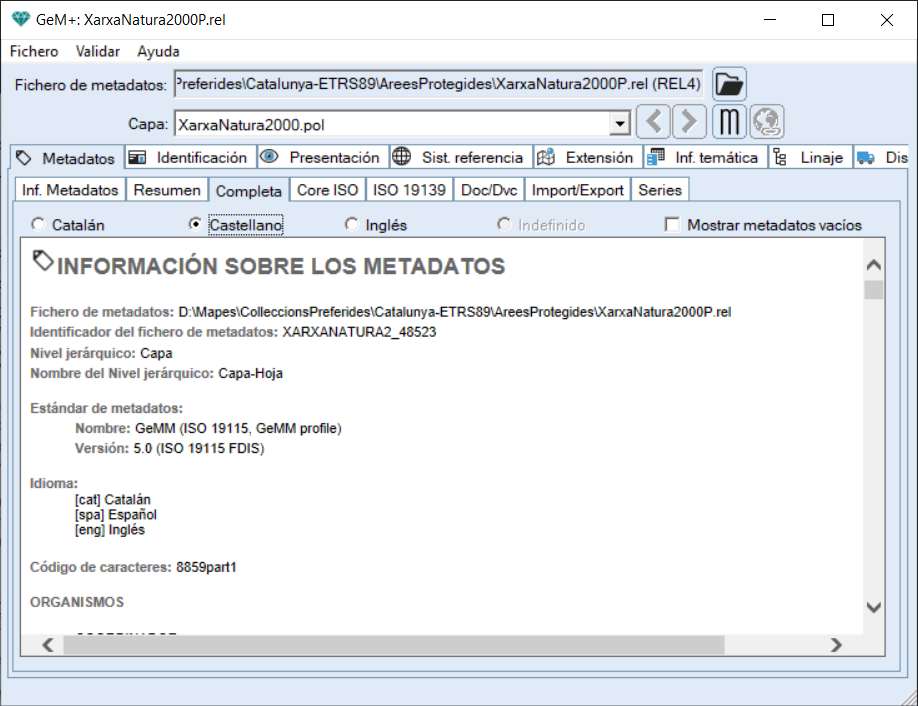
Task: Switch to the Core ISO subtab
Action: click(x=327, y=190)
